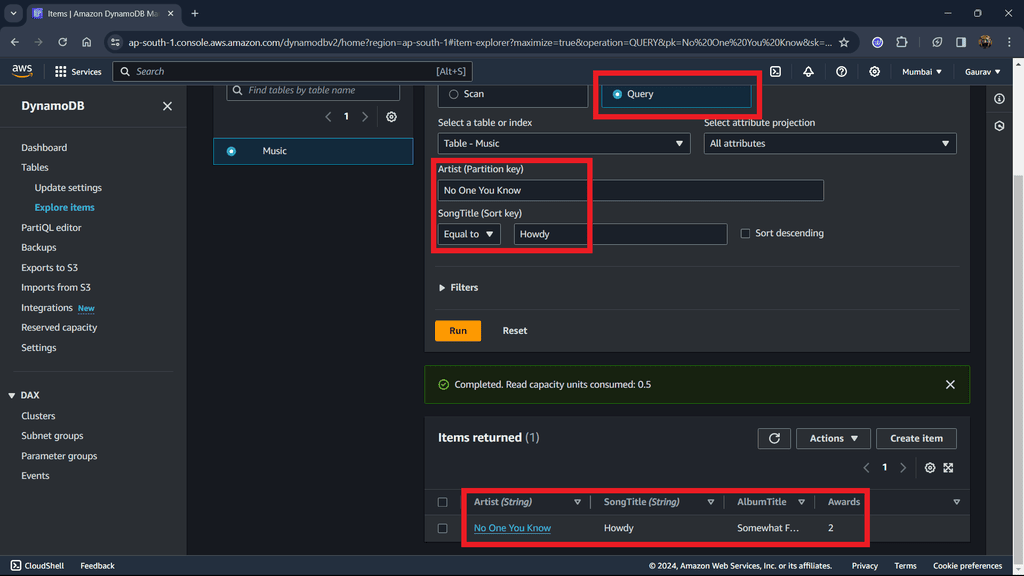1024x576 pixels.
Task: Select the Scan radio option
Action: (453, 94)
